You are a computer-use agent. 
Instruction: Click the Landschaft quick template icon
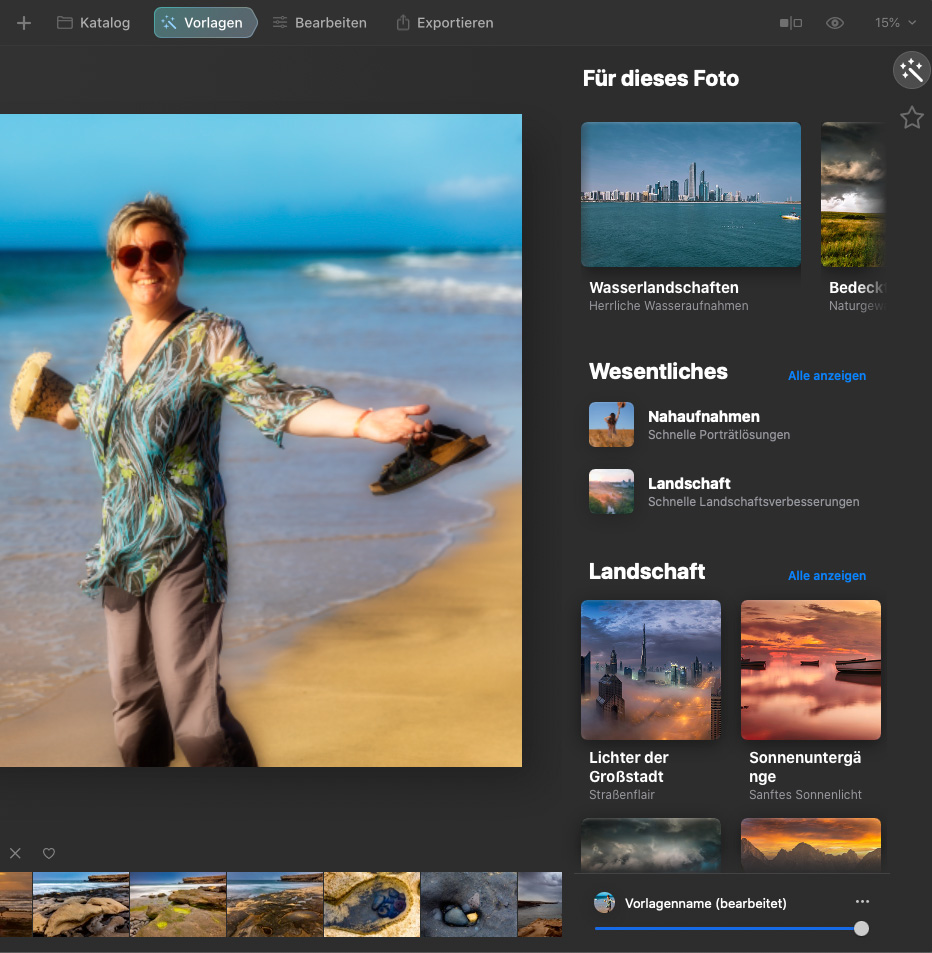coord(611,492)
